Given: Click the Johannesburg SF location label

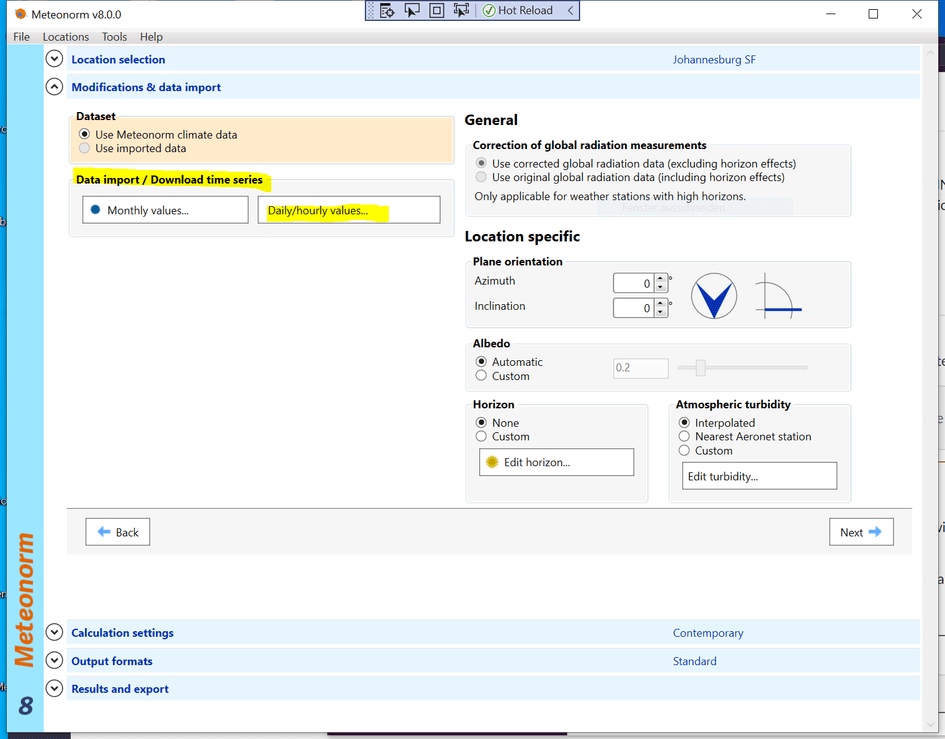Looking at the screenshot, I should 714,59.
